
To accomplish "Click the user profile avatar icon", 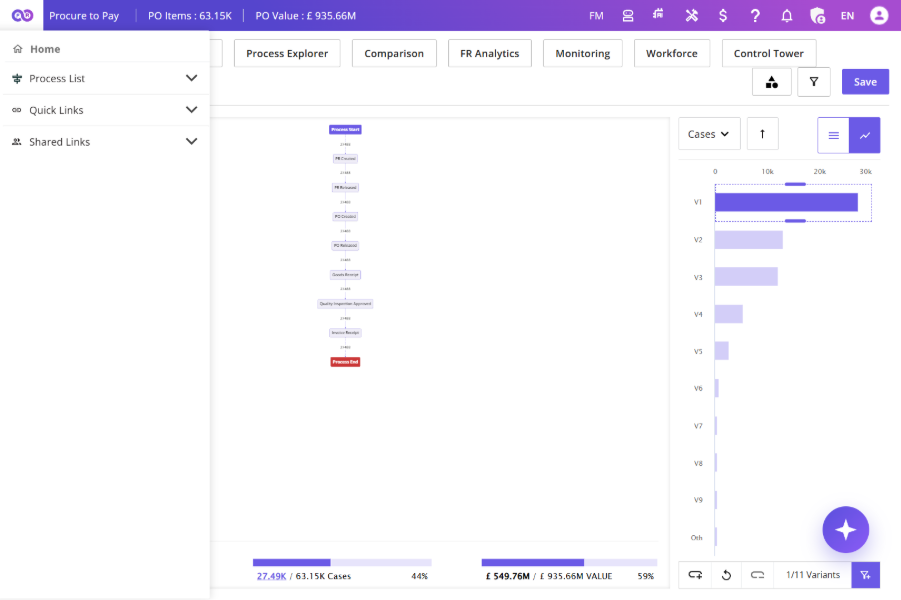I will (879, 16).
